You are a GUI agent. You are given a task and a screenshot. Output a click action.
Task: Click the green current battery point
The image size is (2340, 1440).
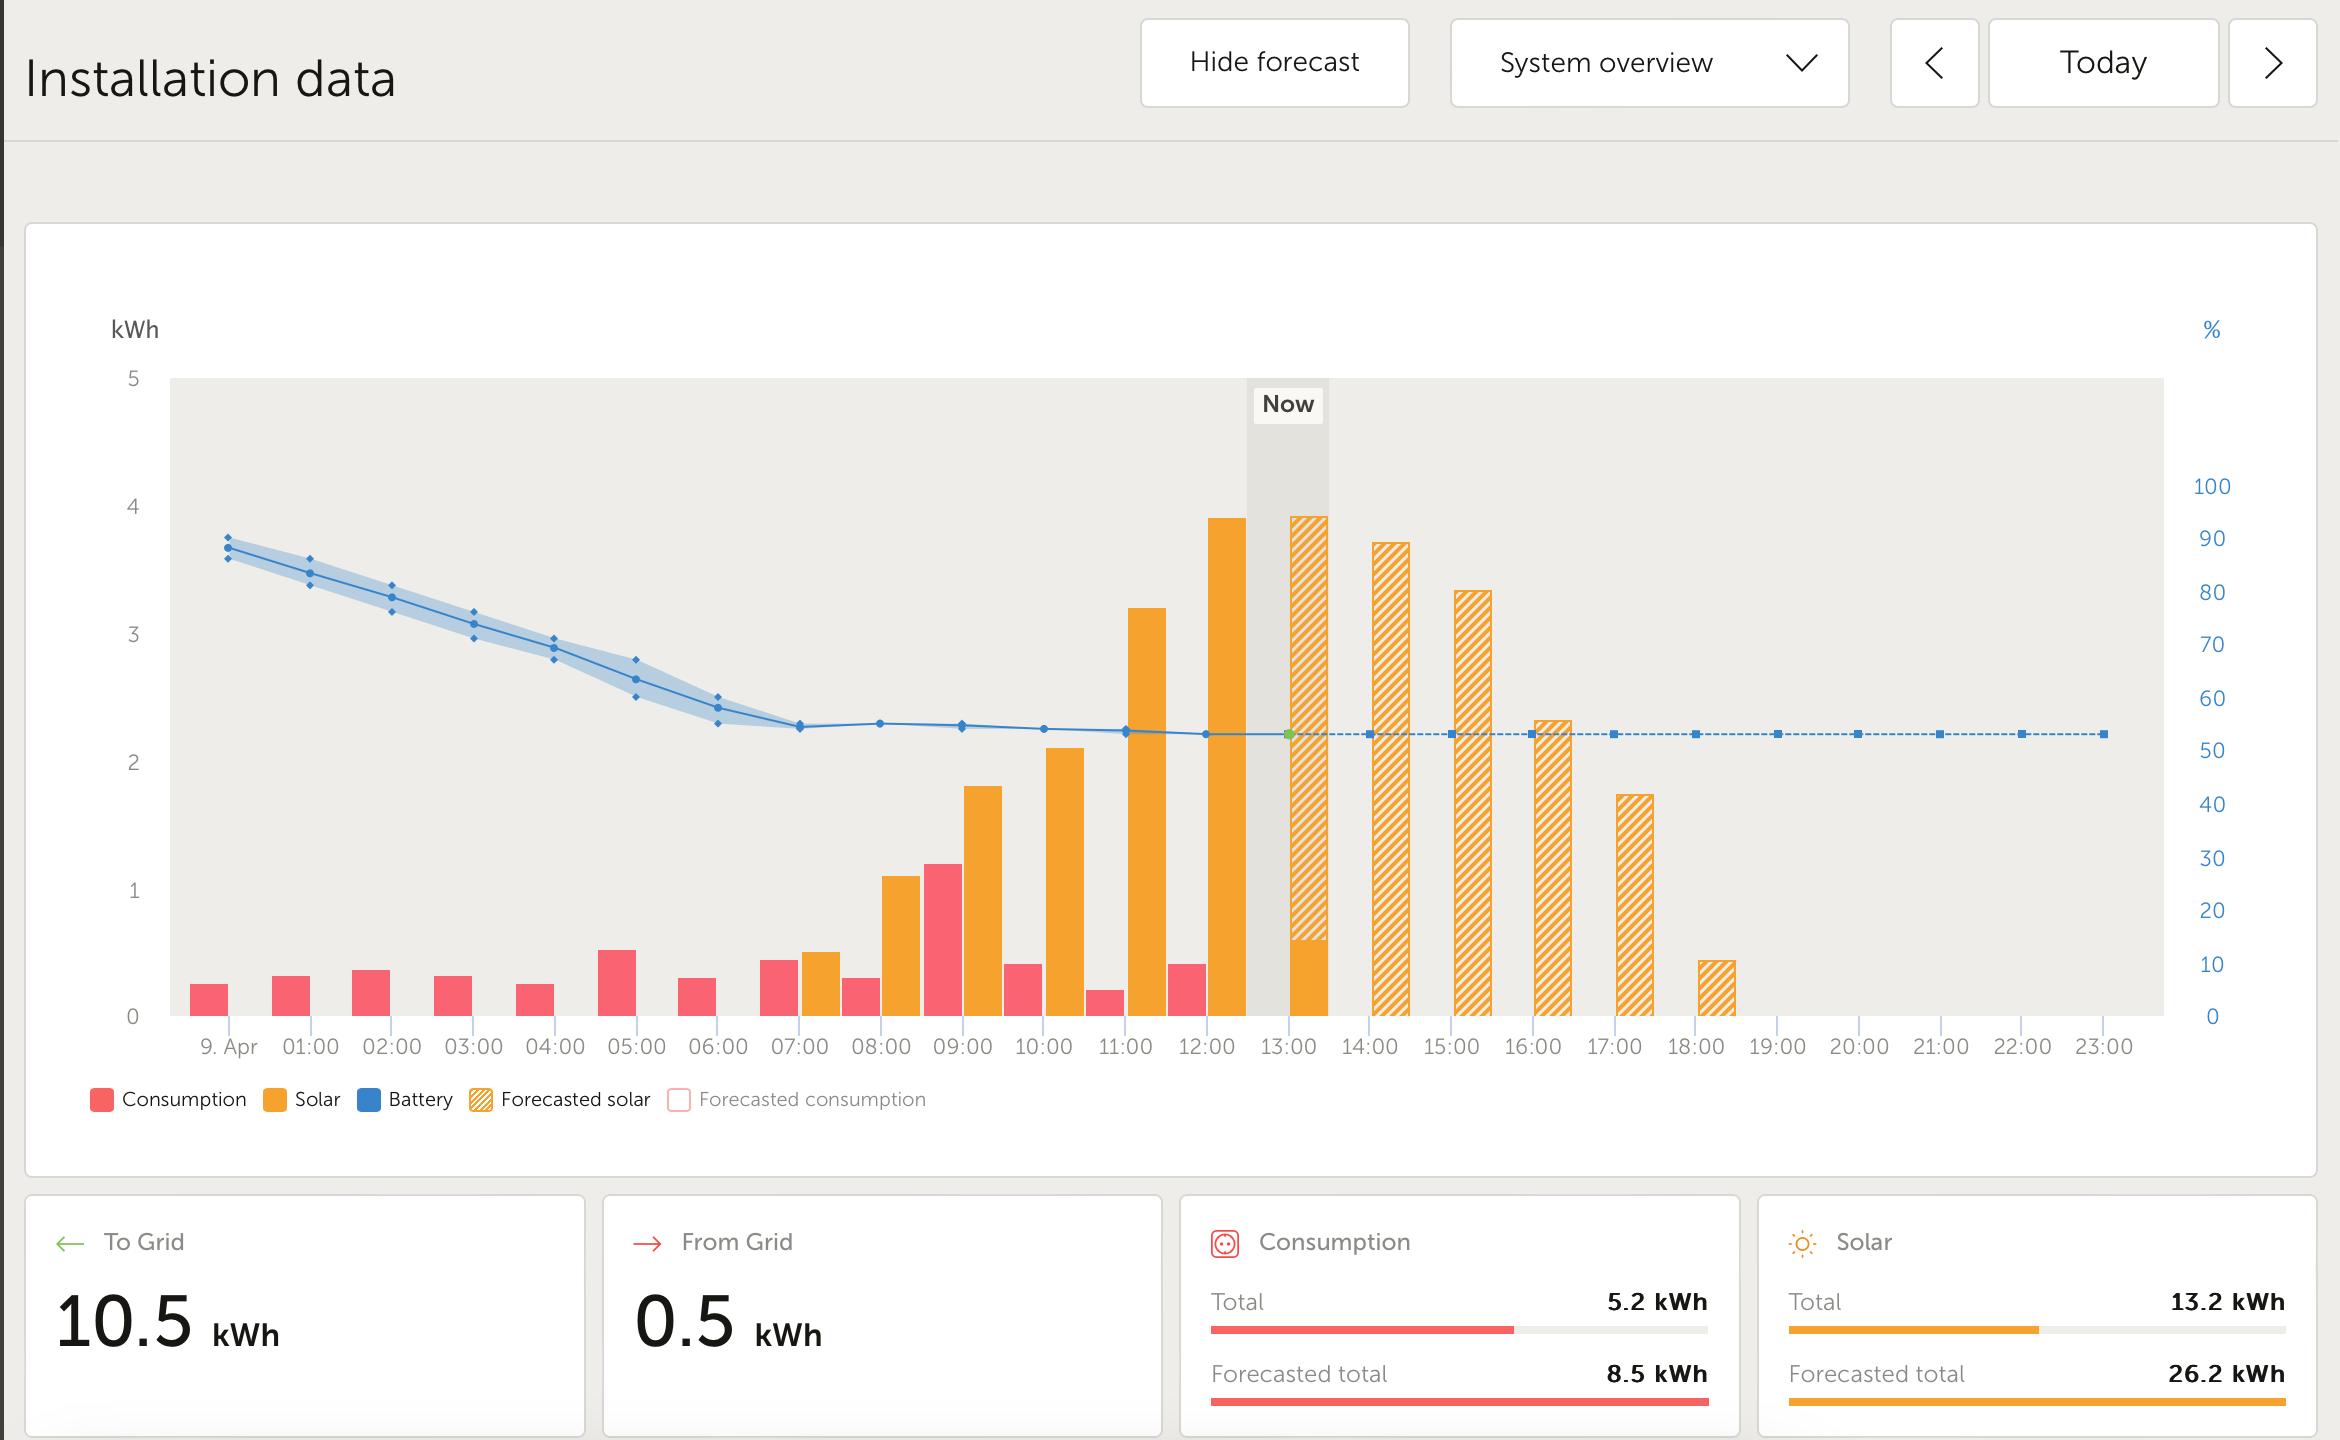(x=1289, y=734)
